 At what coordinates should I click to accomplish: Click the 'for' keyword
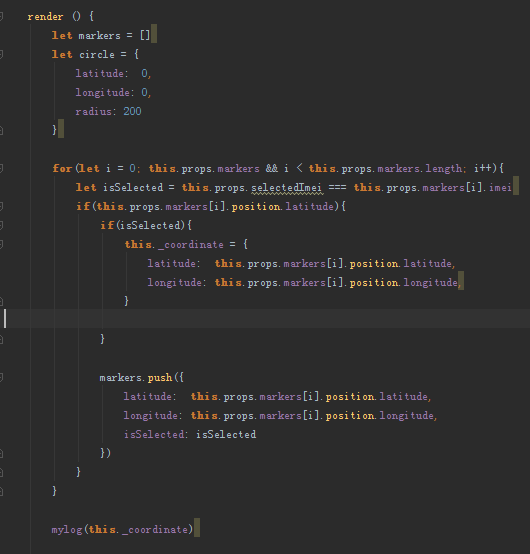coord(63,168)
